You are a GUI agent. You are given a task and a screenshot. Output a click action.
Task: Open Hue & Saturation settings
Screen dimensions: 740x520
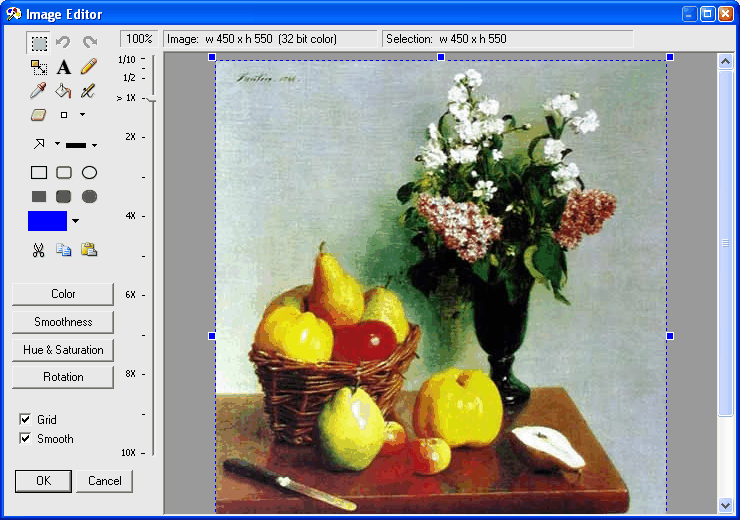(x=63, y=350)
